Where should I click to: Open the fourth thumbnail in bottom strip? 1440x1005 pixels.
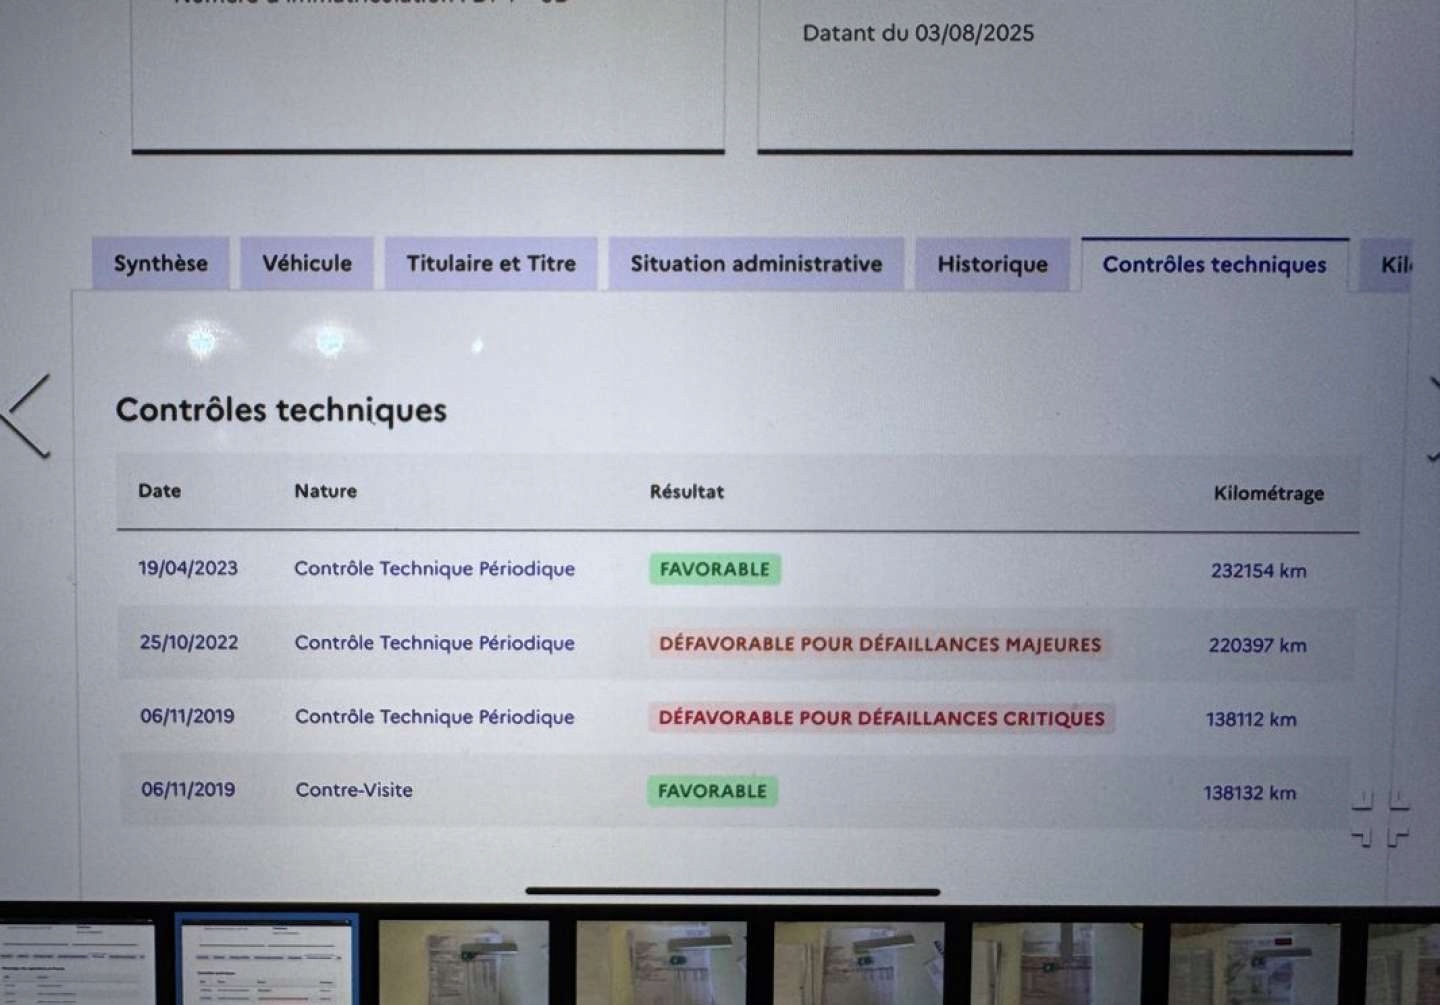[661, 962]
